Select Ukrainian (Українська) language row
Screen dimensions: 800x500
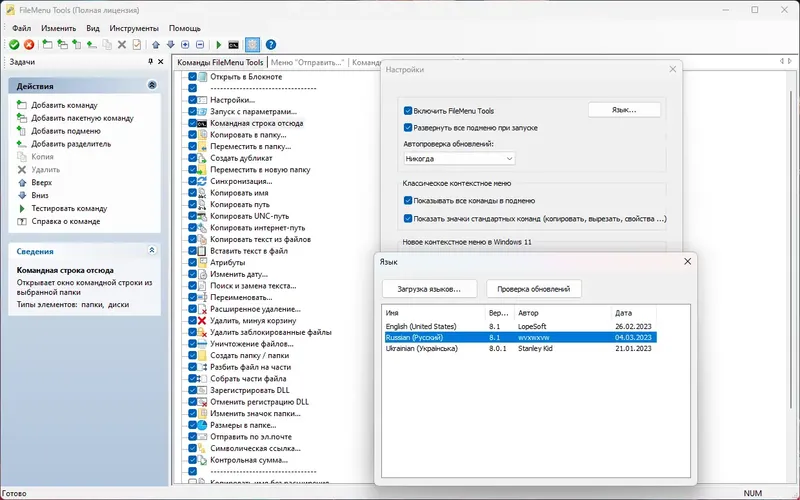tap(520, 348)
